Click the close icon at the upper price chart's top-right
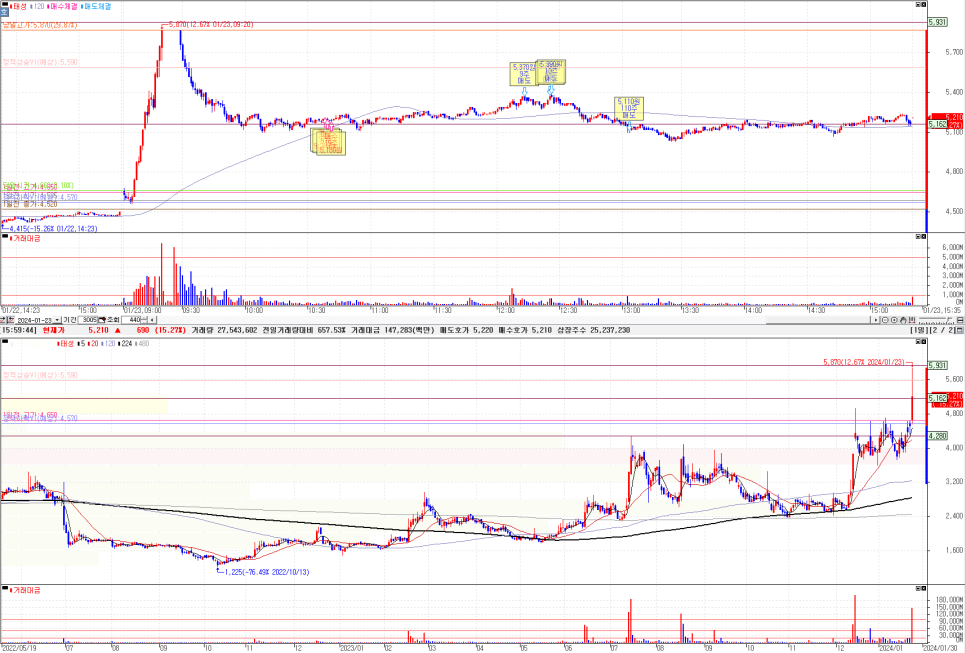The image size is (966, 653). coord(923,4)
